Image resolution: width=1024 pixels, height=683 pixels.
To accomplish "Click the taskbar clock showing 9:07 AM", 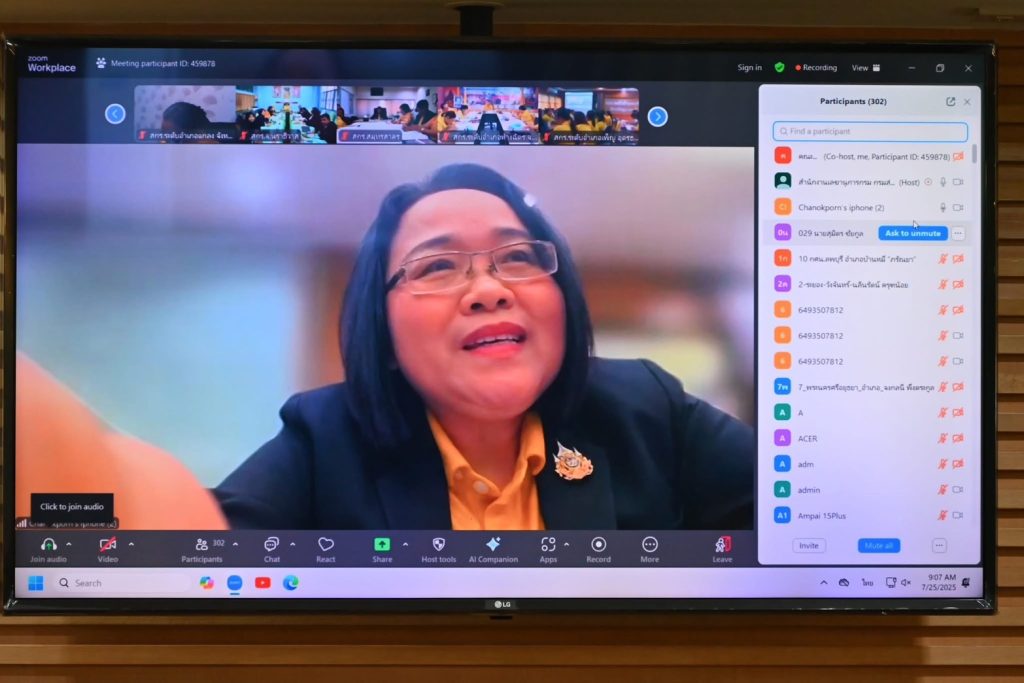I will tap(938, 582).
